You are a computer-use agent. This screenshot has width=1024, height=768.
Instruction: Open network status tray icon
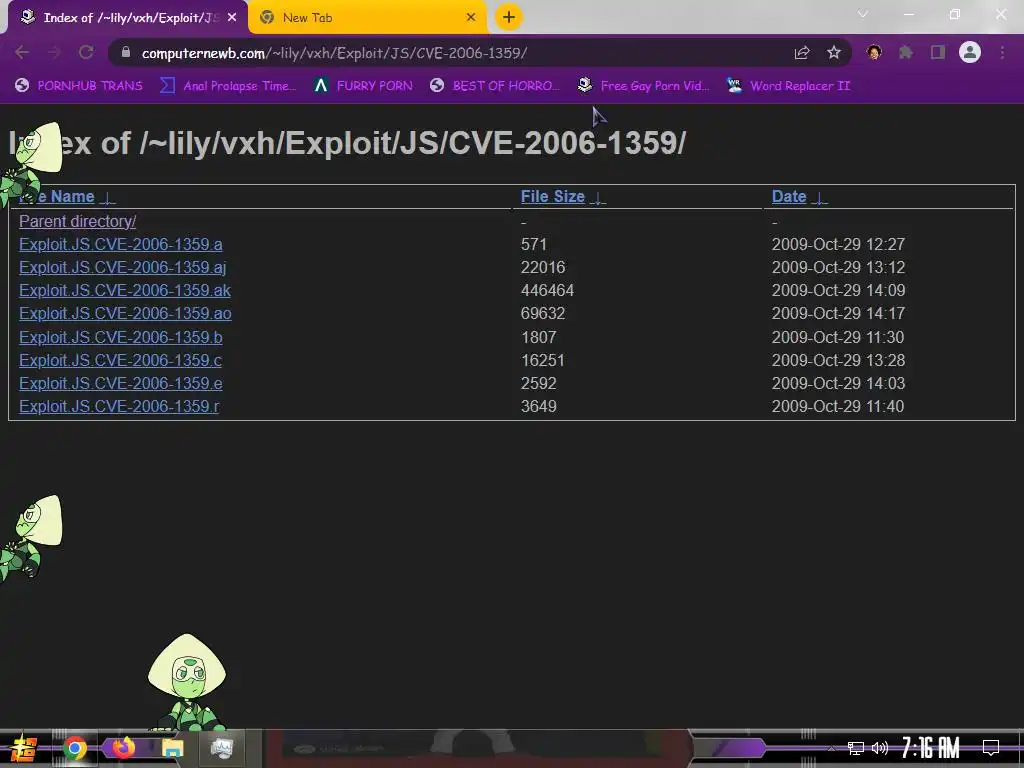856,748
